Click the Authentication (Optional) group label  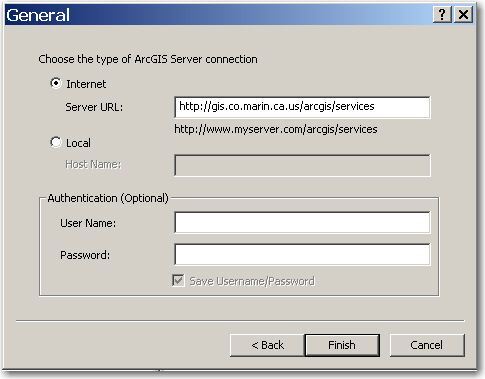point(108,198)
